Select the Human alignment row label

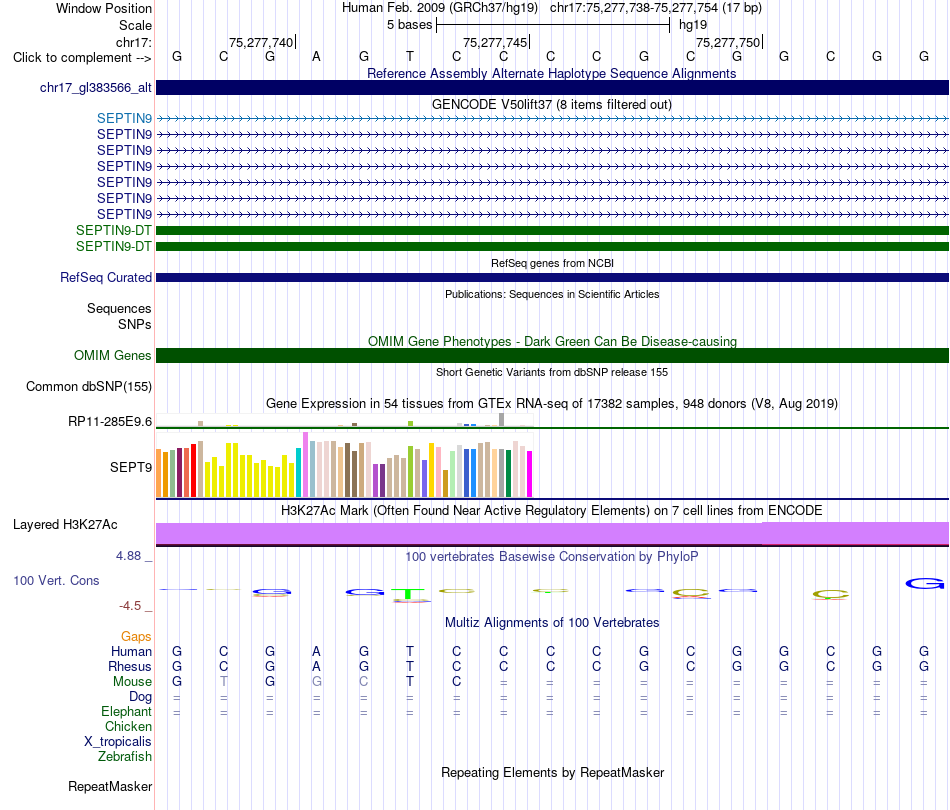click(x=131, y=651)
